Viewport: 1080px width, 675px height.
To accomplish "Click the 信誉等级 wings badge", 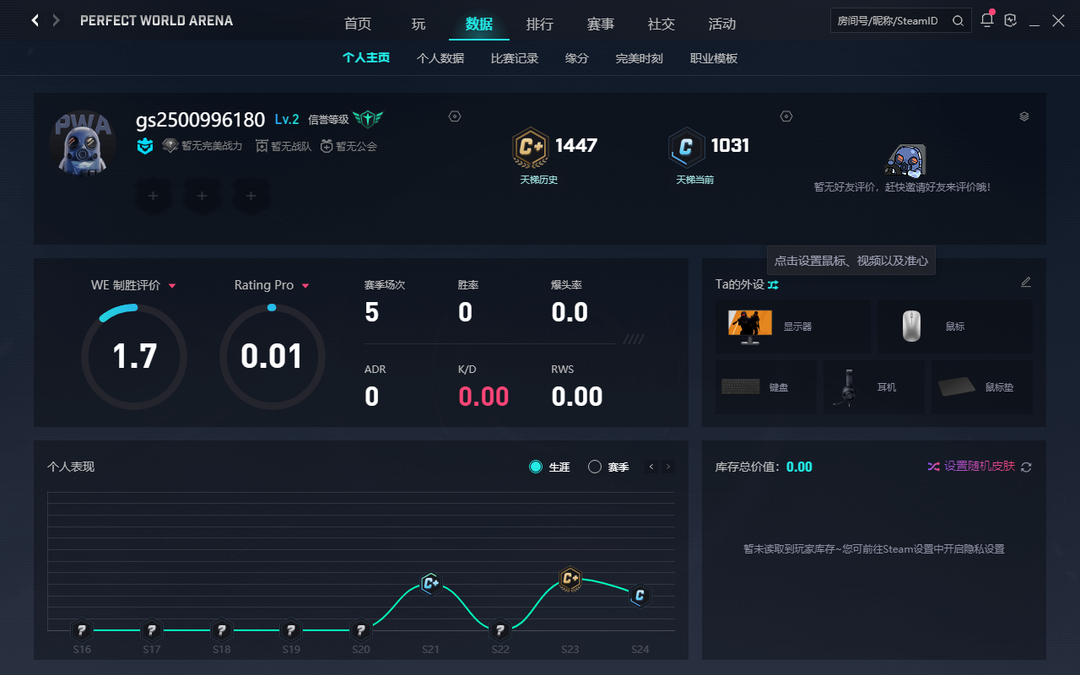I will pos(368,118).
